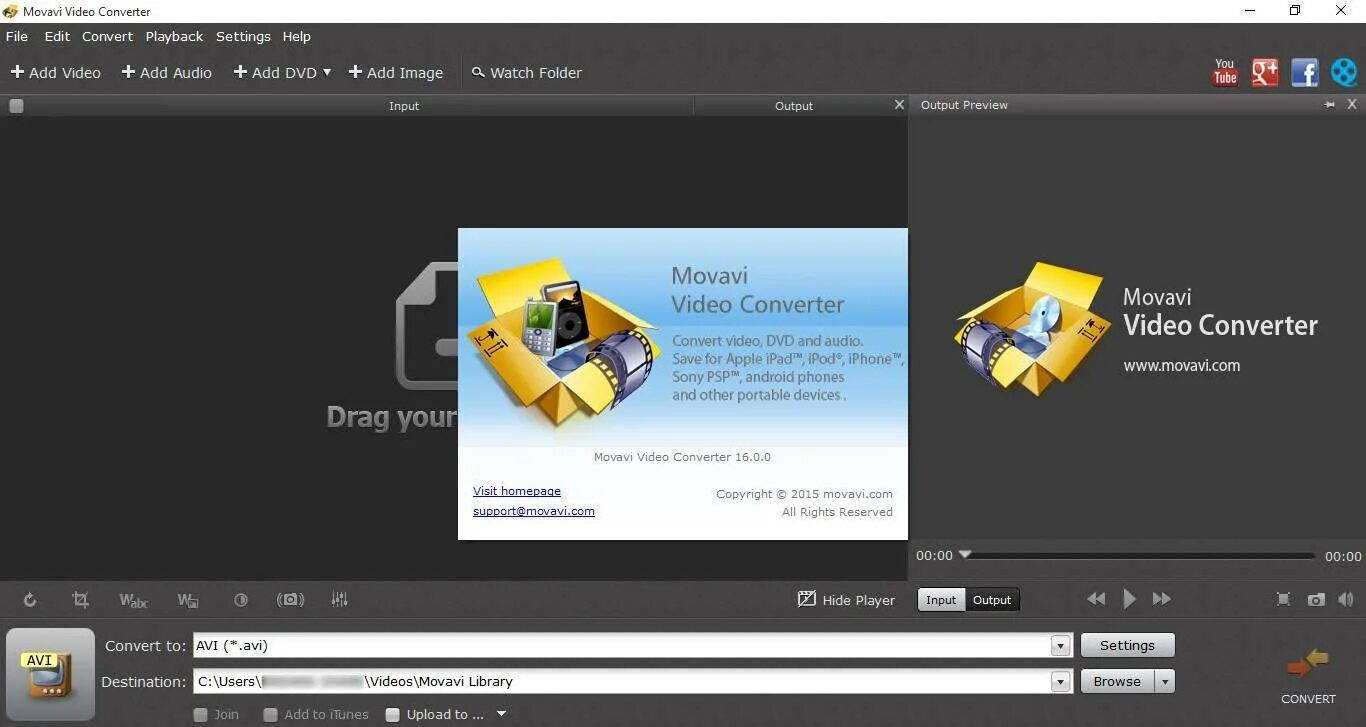This screenshot has width=1366, height=727.
Task: Open the Convert menu
Action: [107, 36]
